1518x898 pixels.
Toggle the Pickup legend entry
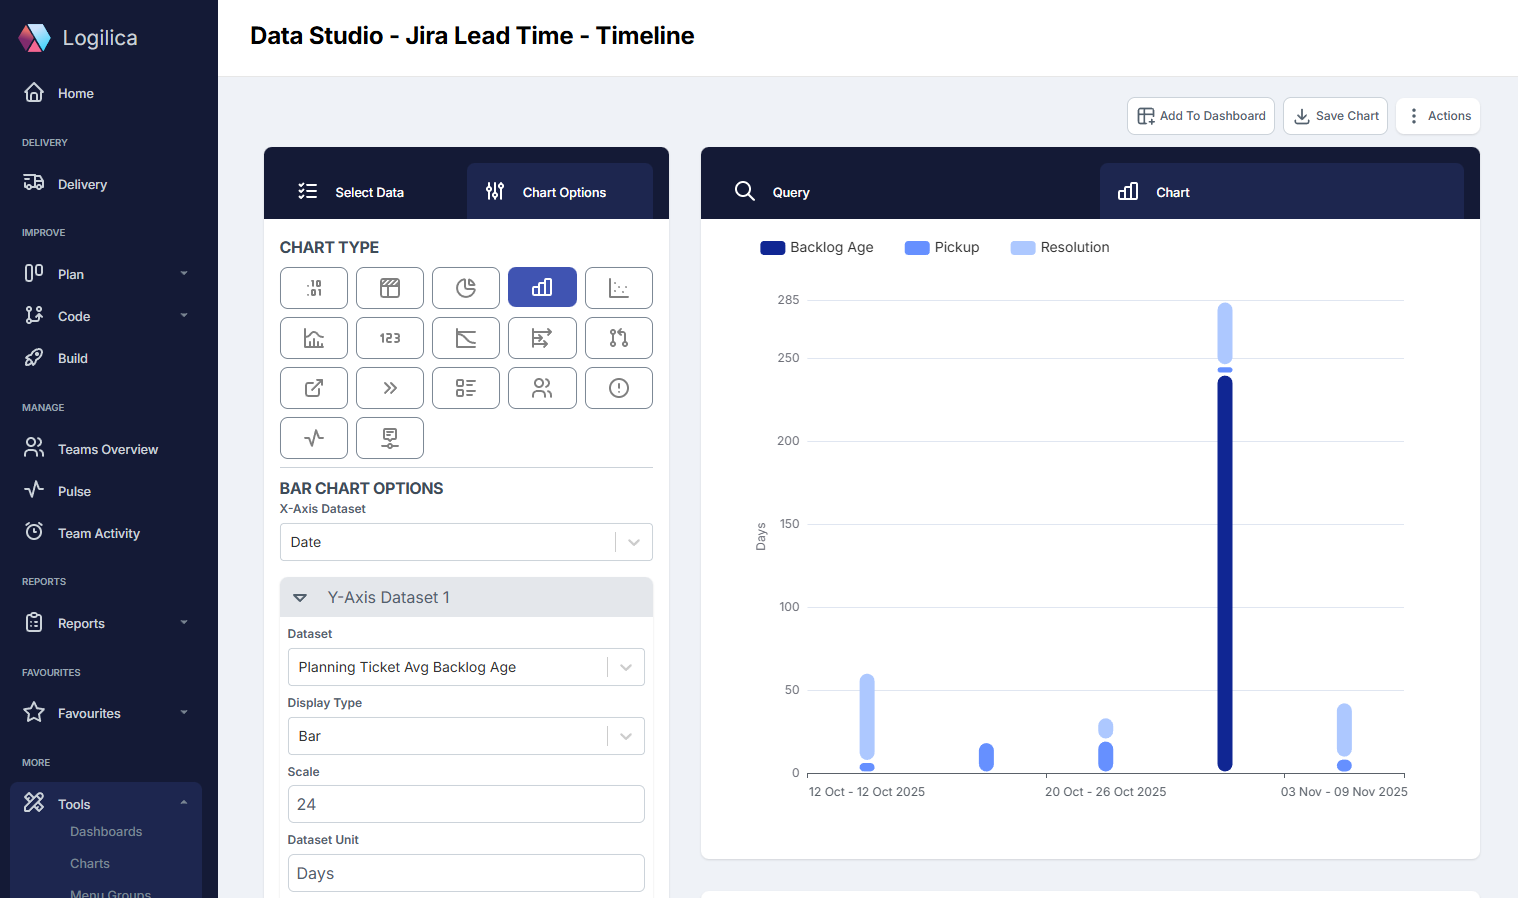coord(941,247)
